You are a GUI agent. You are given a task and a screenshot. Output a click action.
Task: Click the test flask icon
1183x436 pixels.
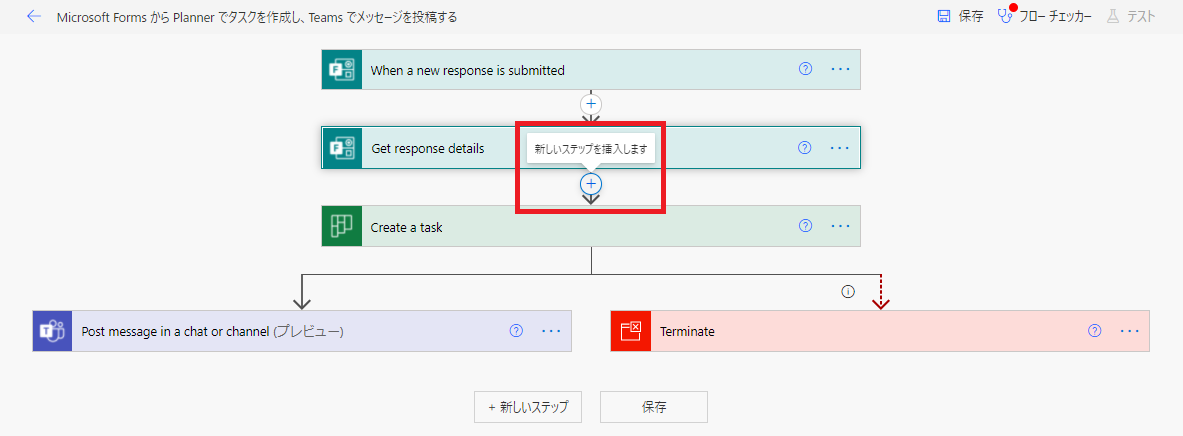[1112, 16]
